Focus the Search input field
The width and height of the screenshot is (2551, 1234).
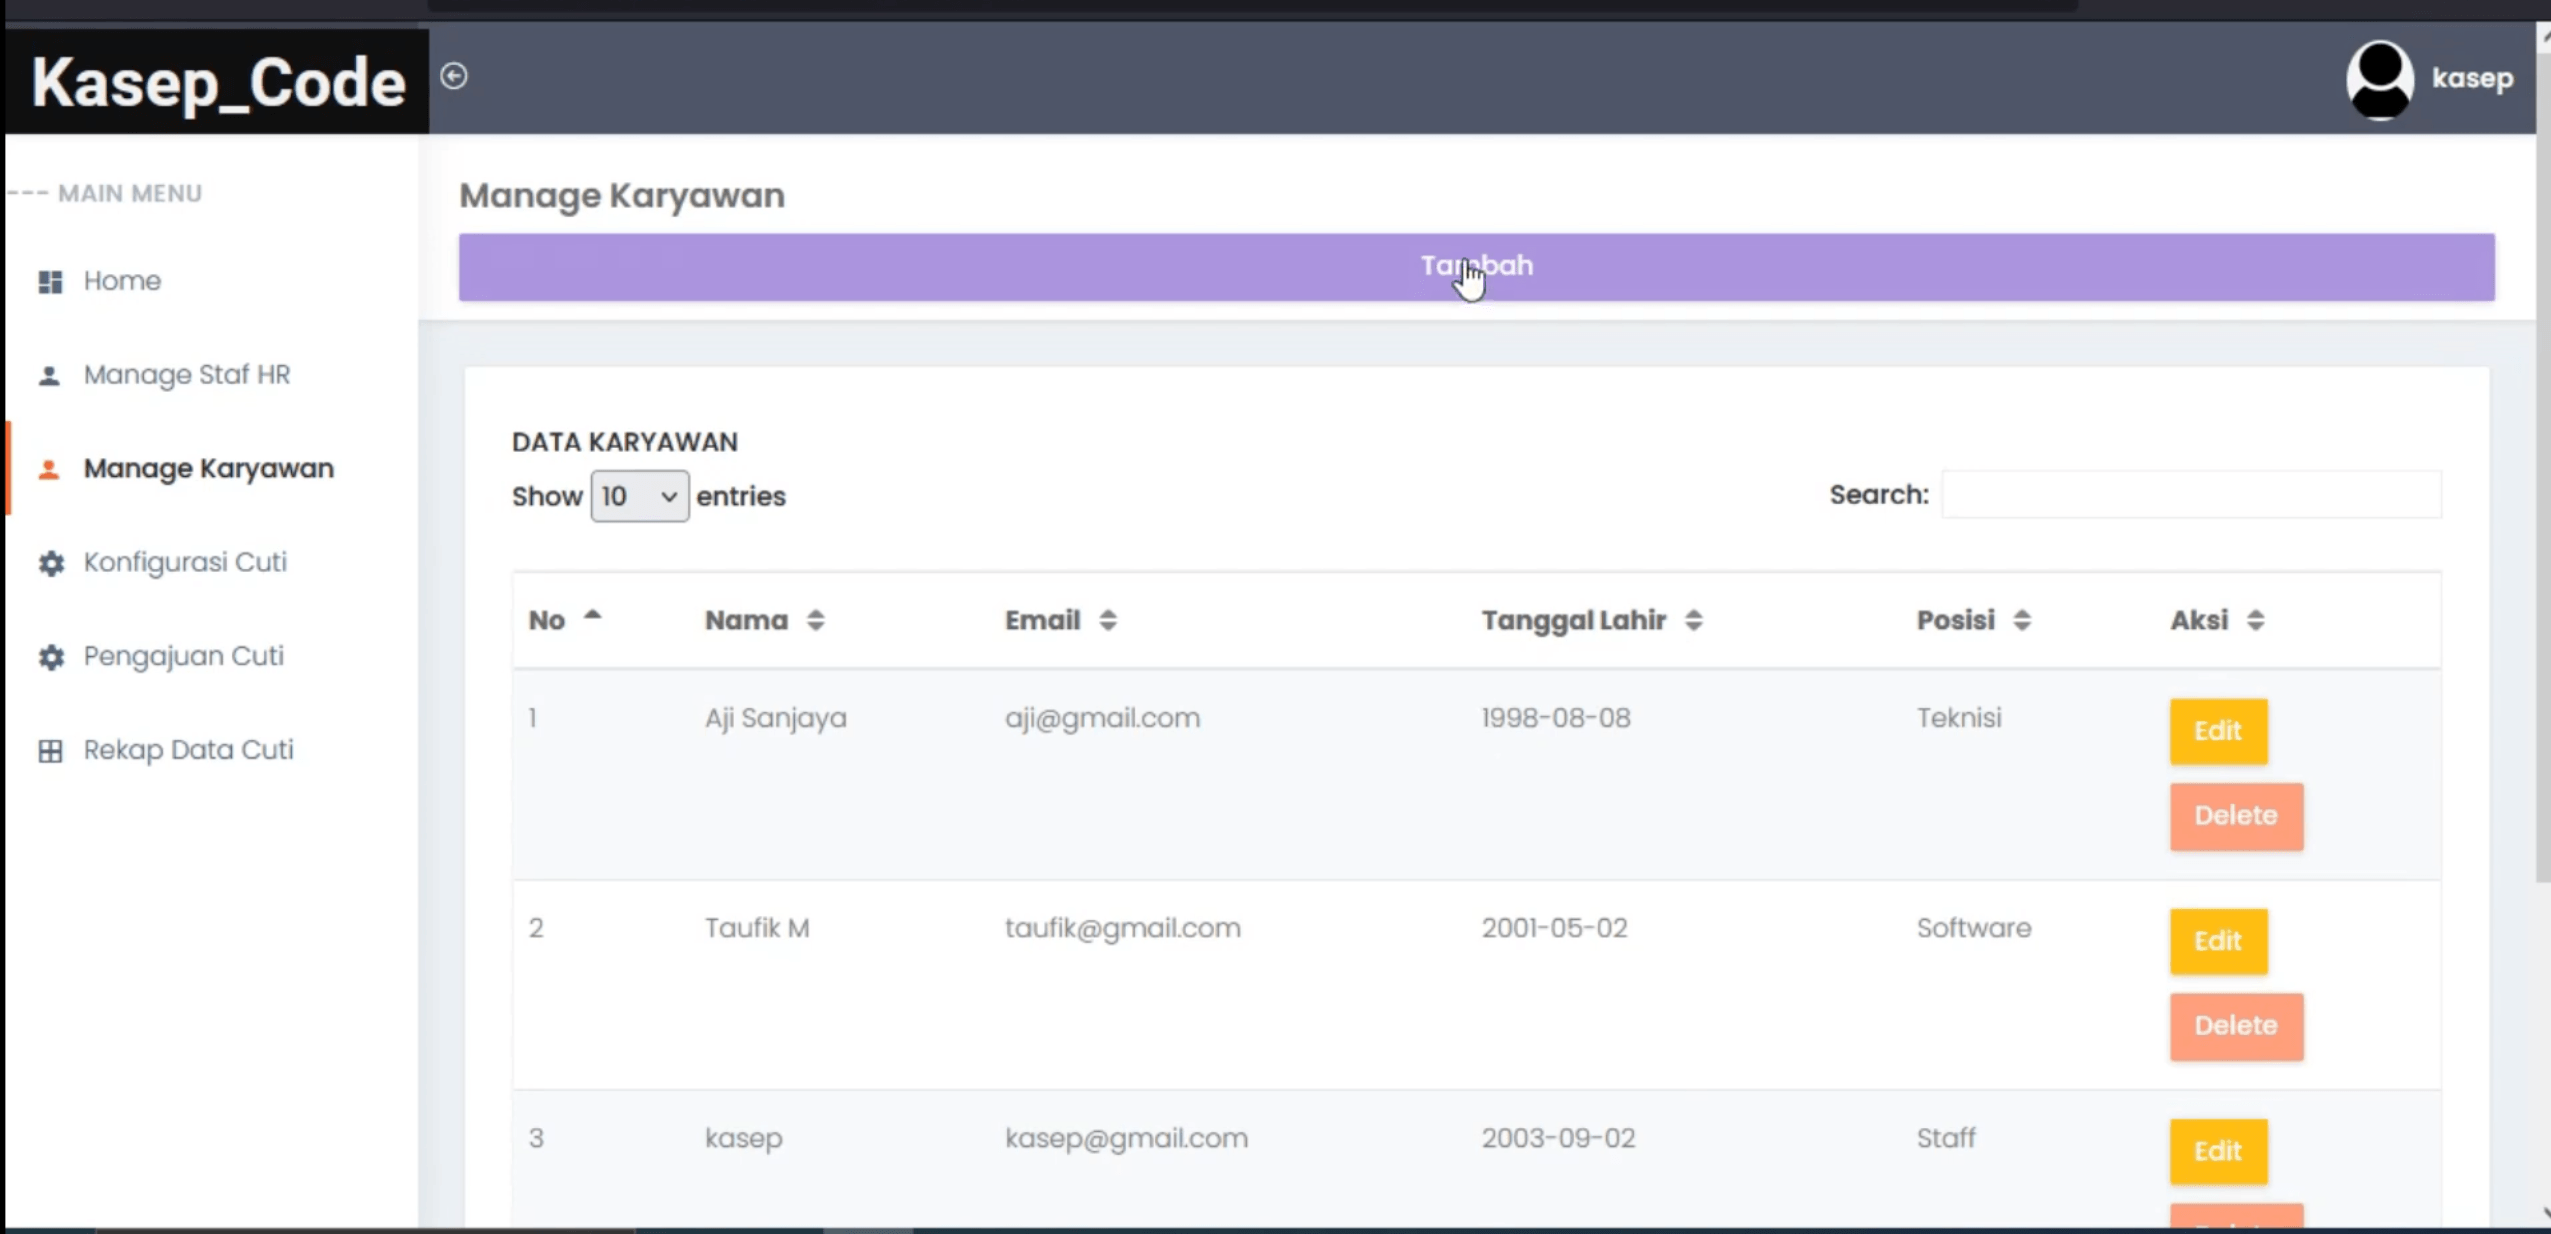click(2191, 494)
